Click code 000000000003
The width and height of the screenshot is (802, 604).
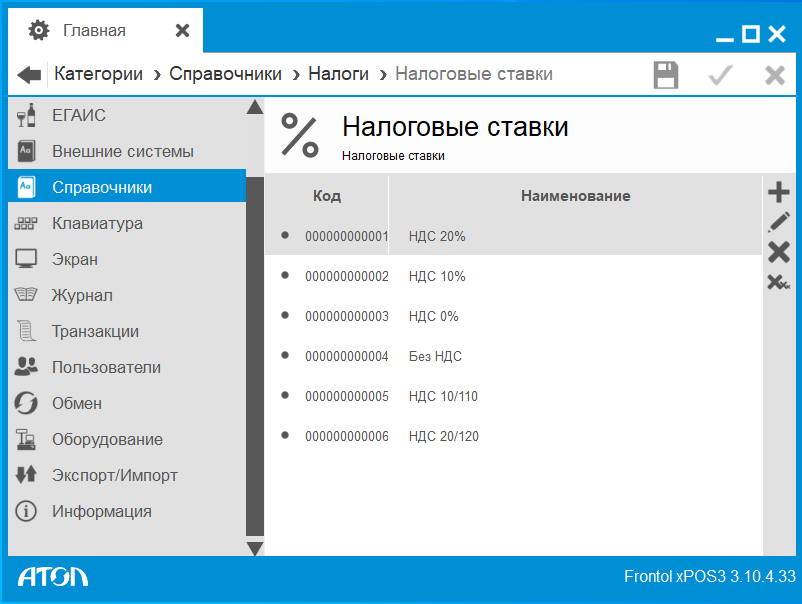click(x=347, y=316)
